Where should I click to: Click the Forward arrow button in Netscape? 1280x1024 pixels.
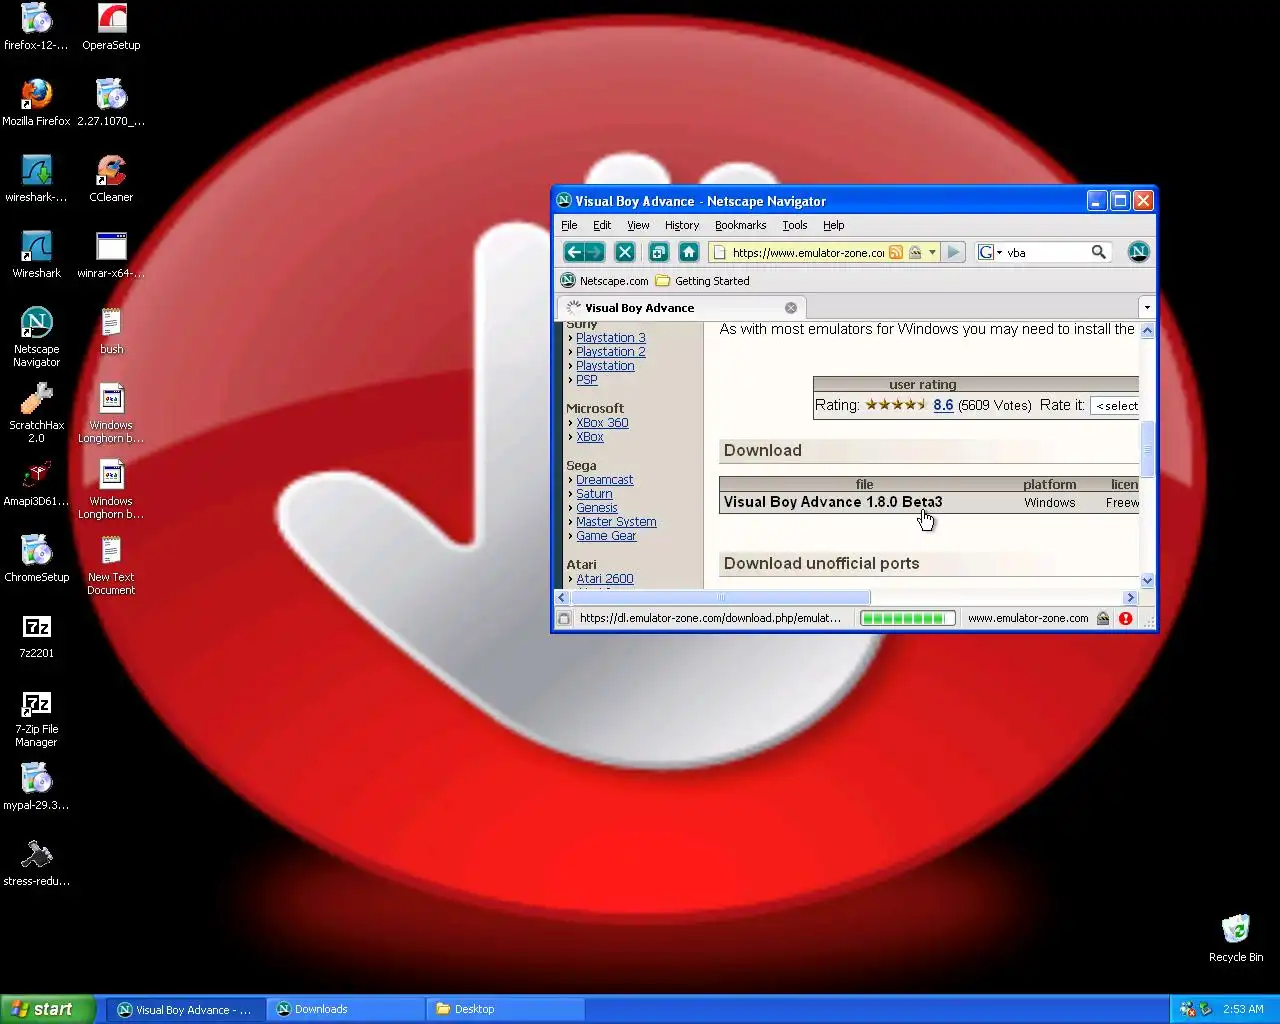[x=595, y=252]
